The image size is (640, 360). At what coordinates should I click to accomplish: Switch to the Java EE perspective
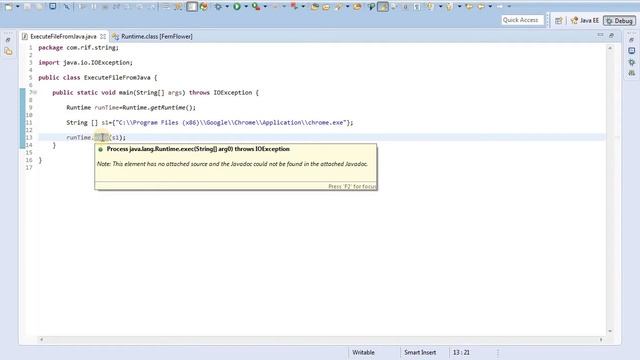(585, 20)
